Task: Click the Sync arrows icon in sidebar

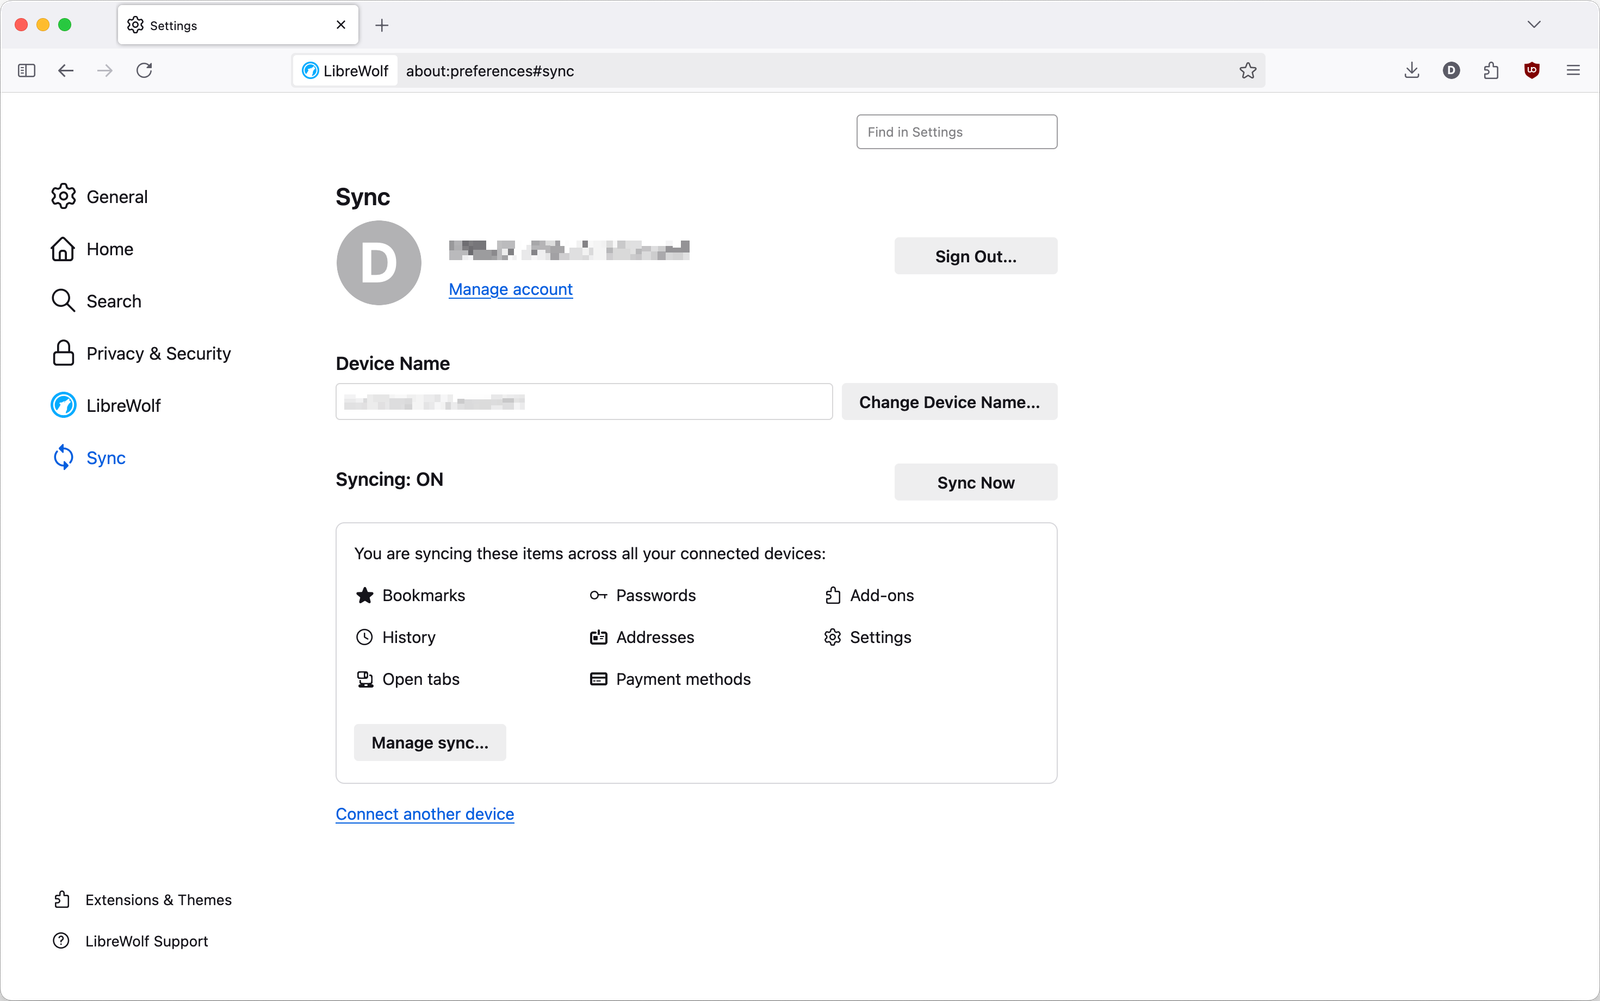Action: [63, 457]
